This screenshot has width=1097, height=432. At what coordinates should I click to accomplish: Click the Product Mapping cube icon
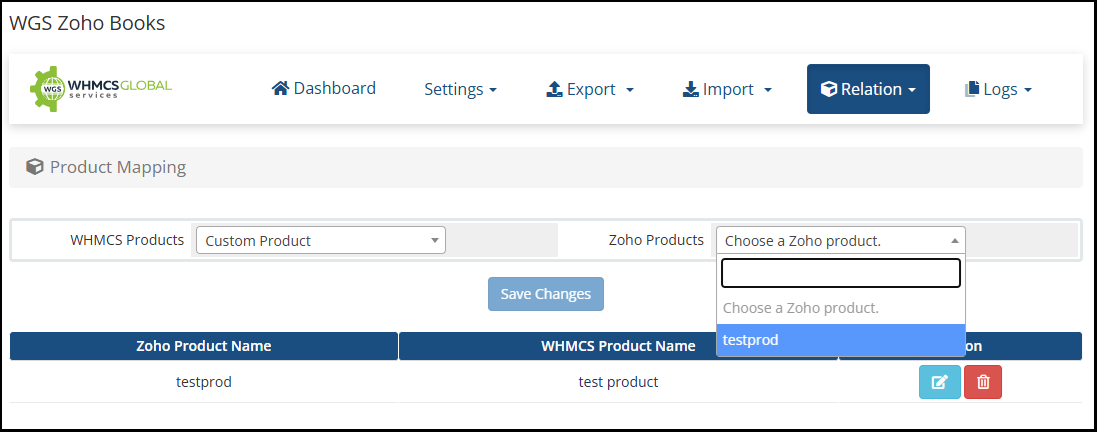pos(35,167)
